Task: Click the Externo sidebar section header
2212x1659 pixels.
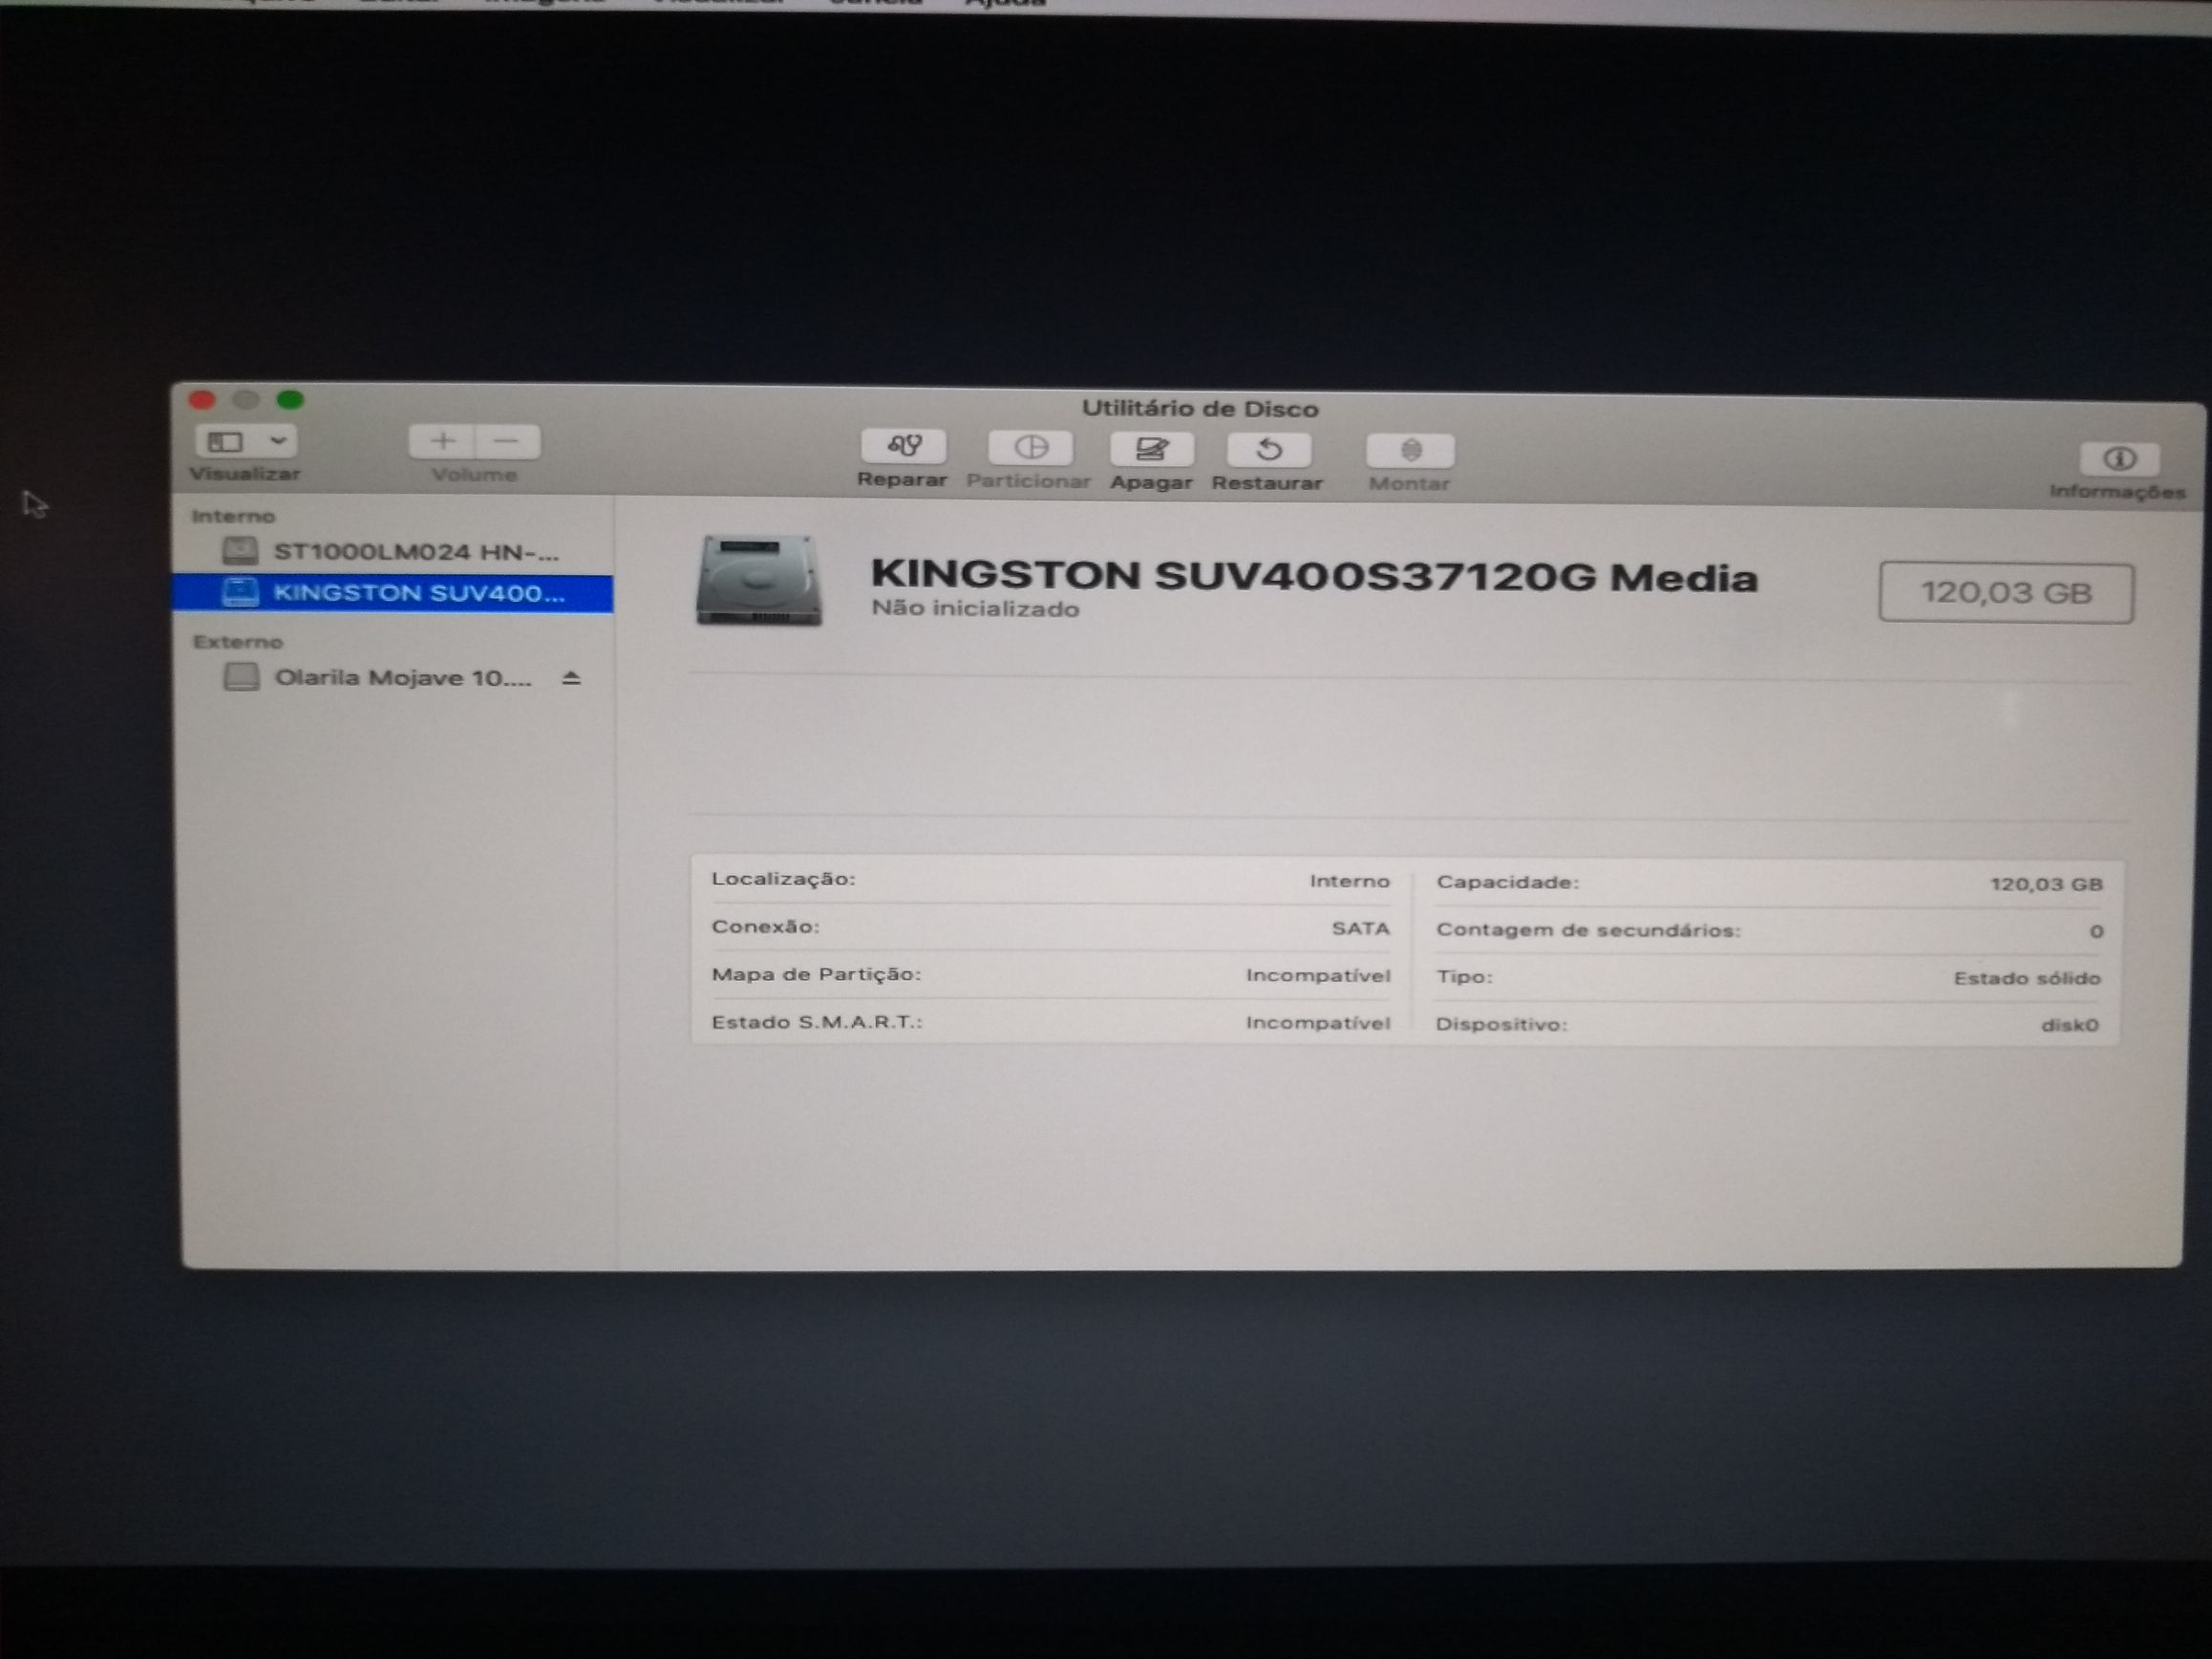Action: coord(238,642)
